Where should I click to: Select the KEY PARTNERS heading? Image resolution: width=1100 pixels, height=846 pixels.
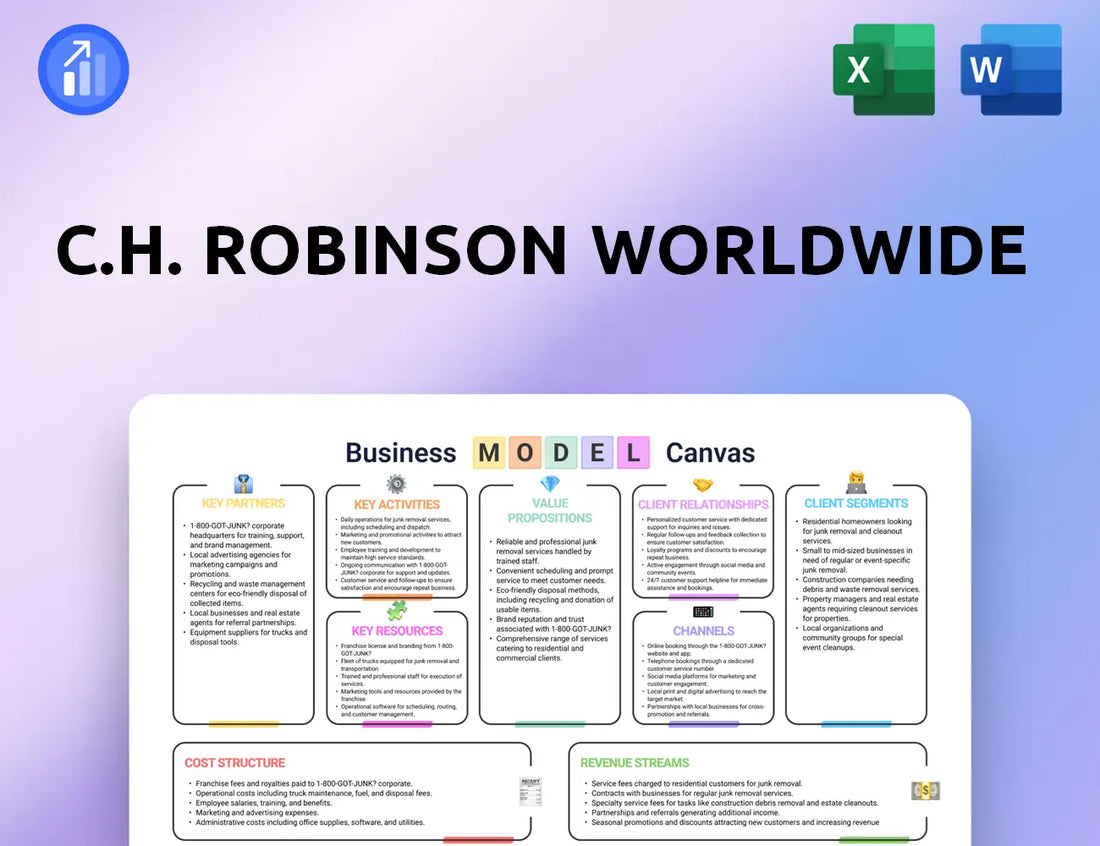coord(243,504)
